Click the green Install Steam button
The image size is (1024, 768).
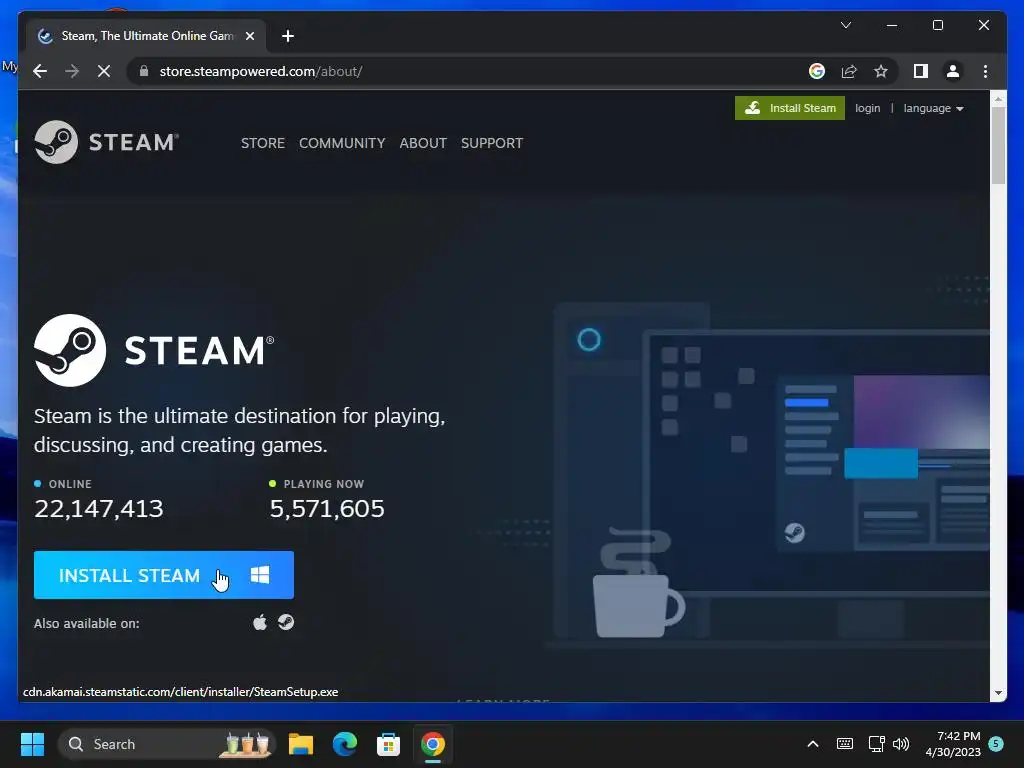790,108
